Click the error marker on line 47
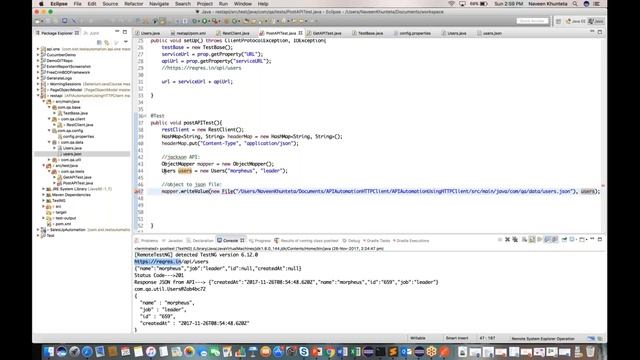640x360 pixels. point(136,191)
